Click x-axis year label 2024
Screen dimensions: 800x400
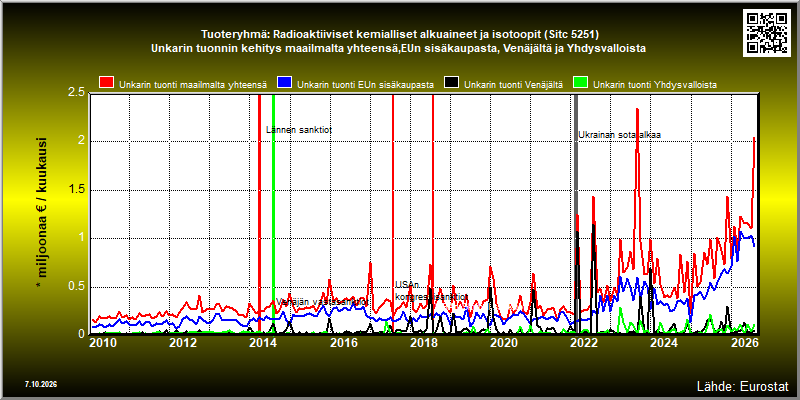663,342
